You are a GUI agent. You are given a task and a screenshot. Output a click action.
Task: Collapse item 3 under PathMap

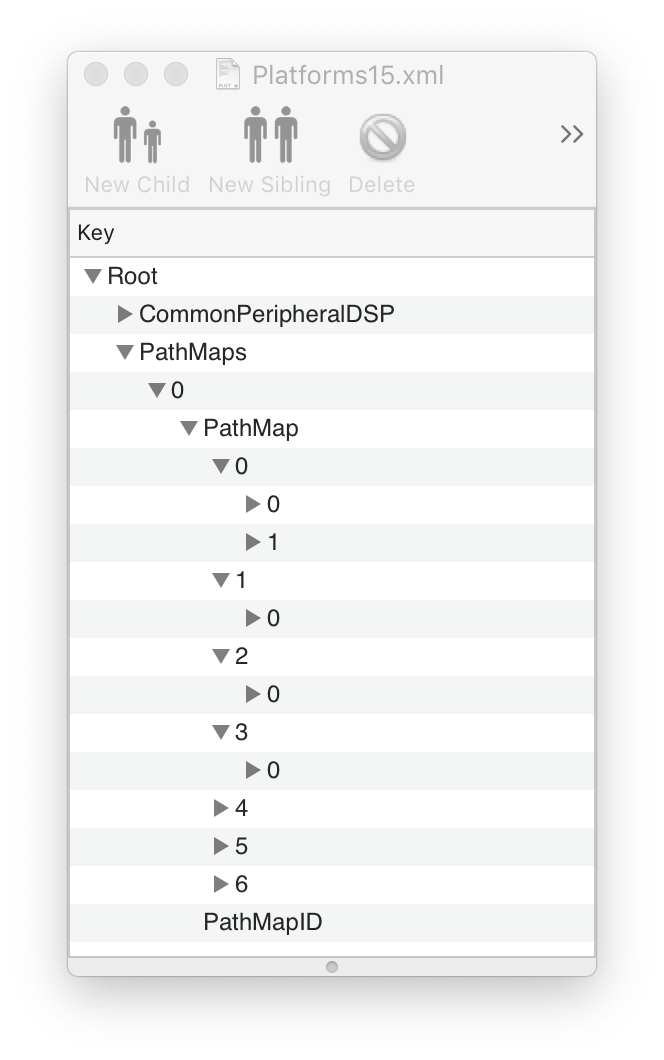[x=221, y=732]
